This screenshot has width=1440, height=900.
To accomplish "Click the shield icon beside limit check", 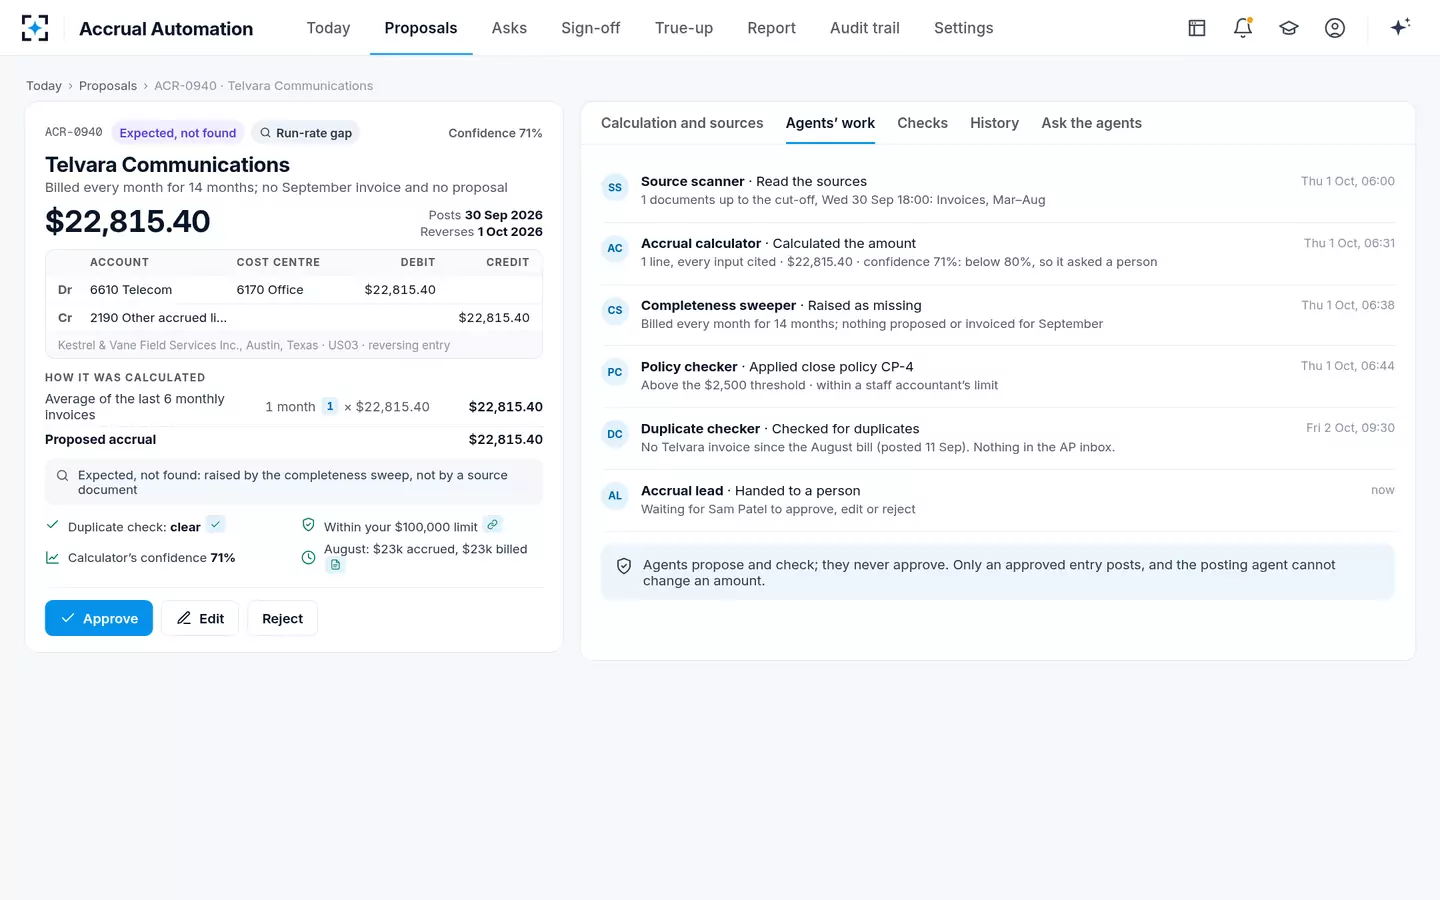I will pyautogui.click(x=309, y=525).
